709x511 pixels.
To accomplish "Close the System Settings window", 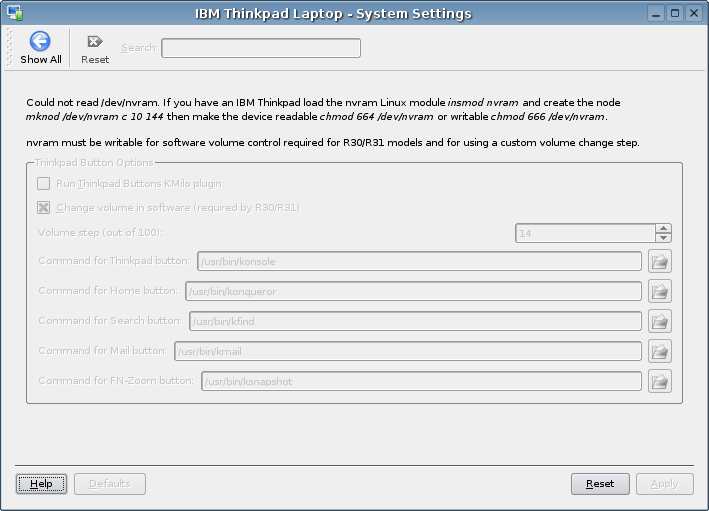I will (694, 13).
